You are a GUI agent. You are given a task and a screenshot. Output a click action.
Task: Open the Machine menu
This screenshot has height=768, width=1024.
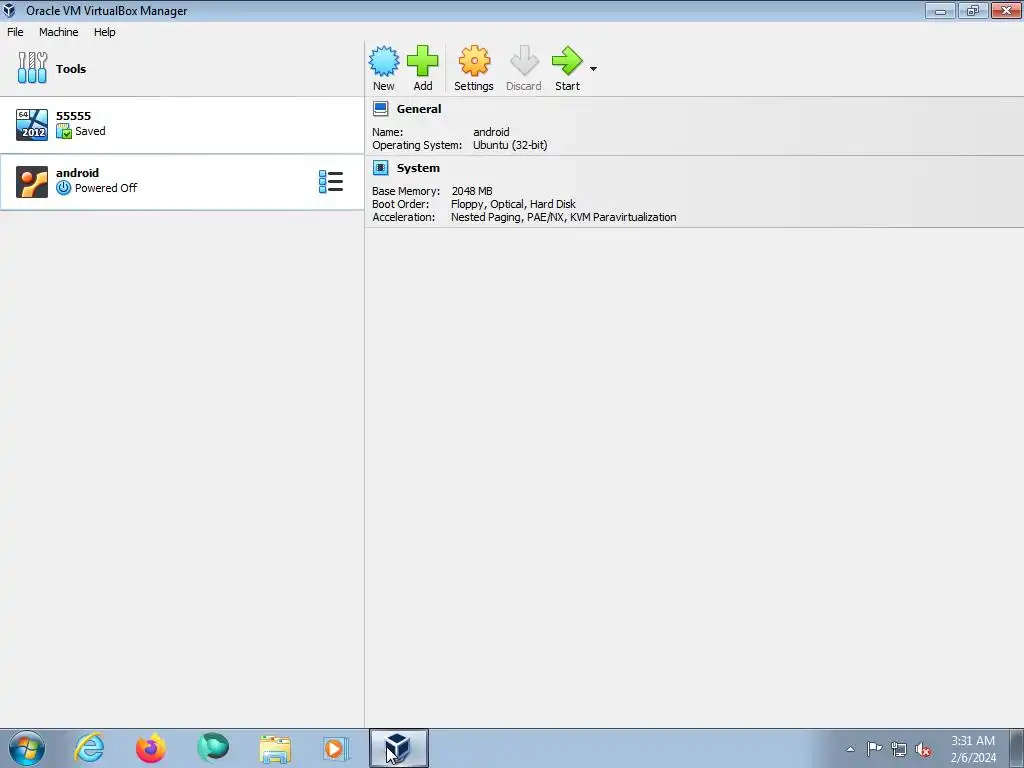pyautogui.click(x=59, y=32)
